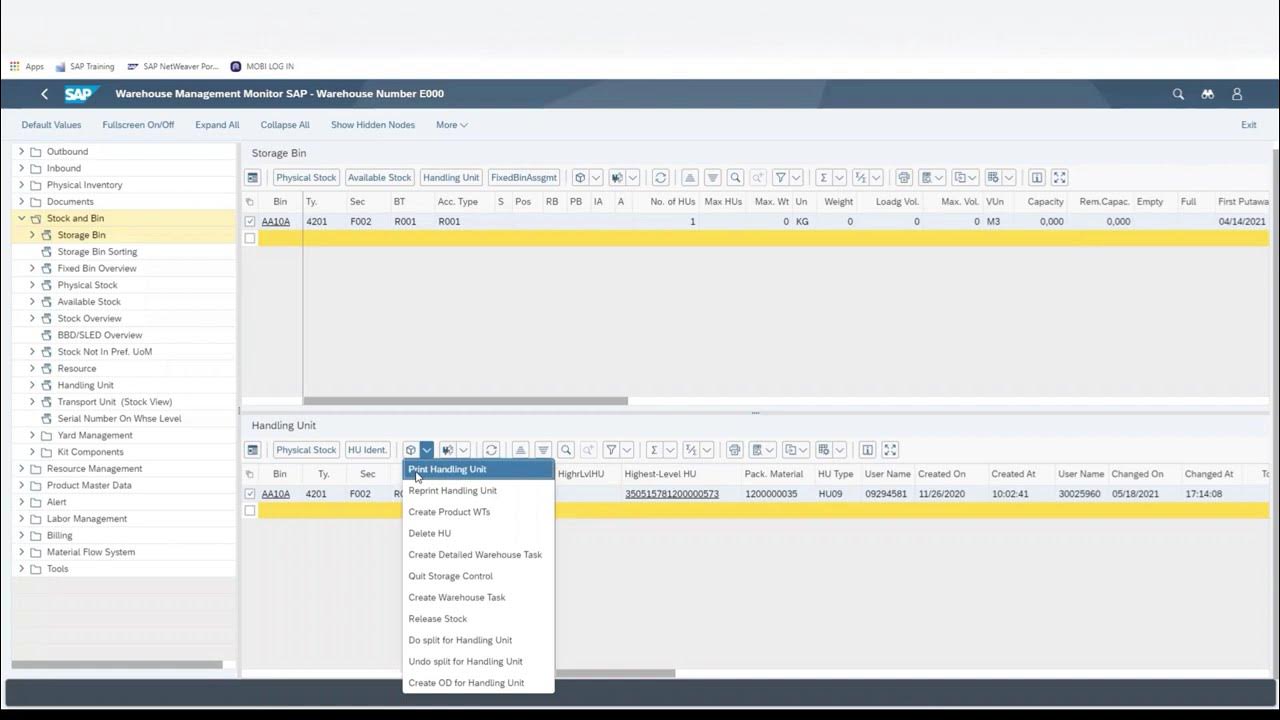Click the Storage Bin horizontal scrollbar

[465, 401]
